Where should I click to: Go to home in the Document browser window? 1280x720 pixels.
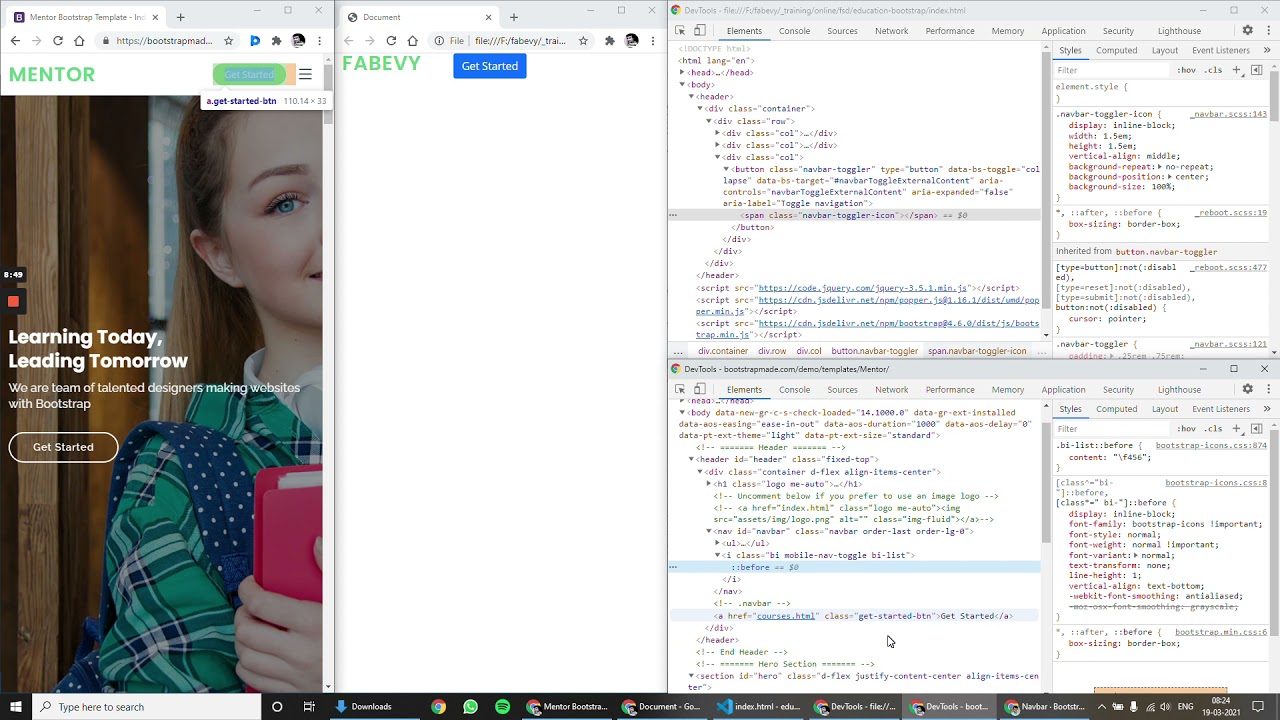click(412, 41)
